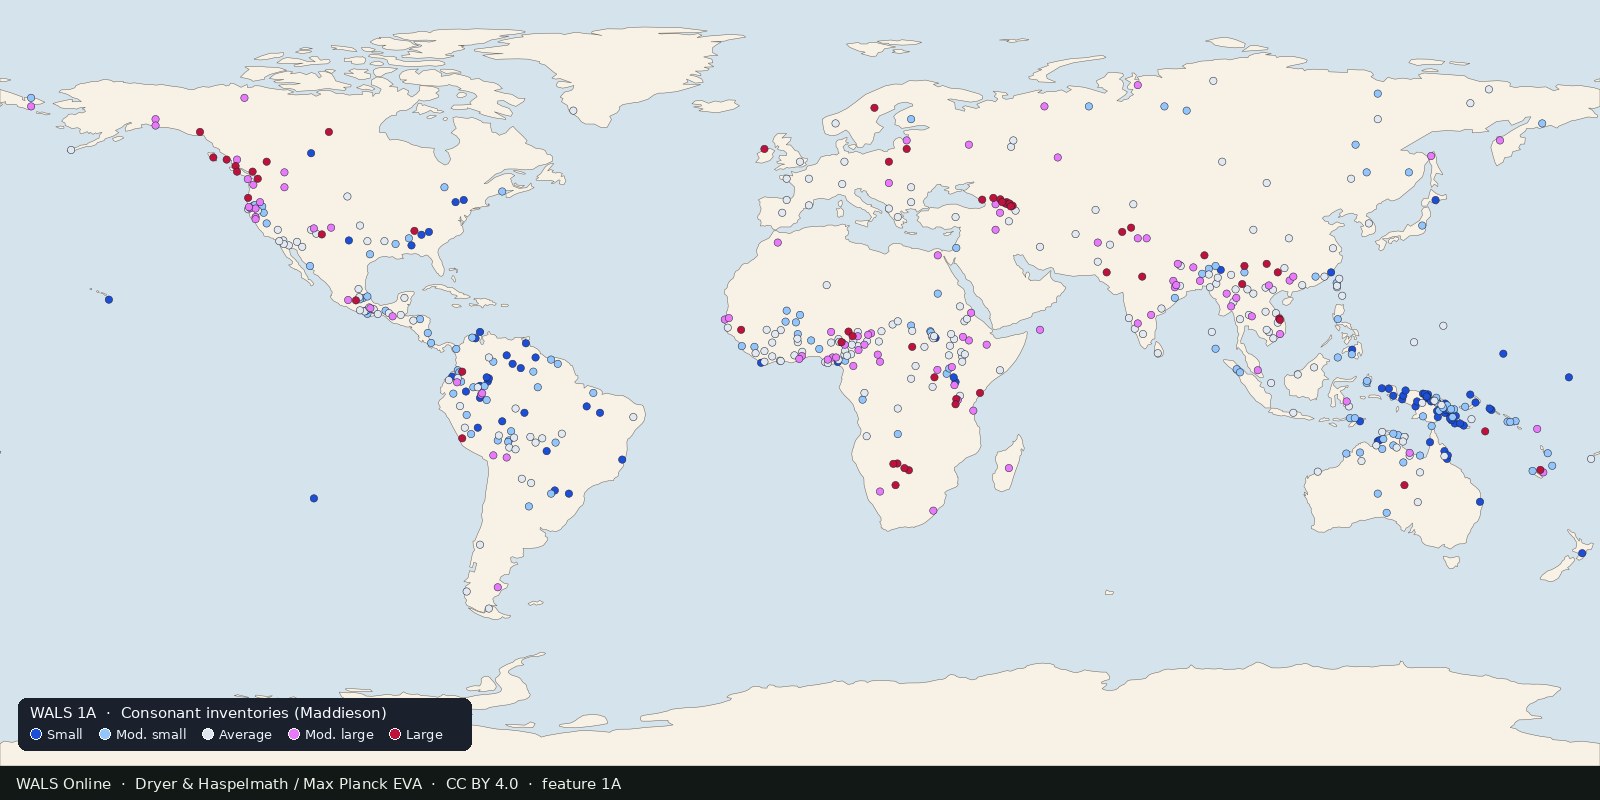Click the pink marker on Kamchatka
The image size is (1600, 800).
point(1500,141)
